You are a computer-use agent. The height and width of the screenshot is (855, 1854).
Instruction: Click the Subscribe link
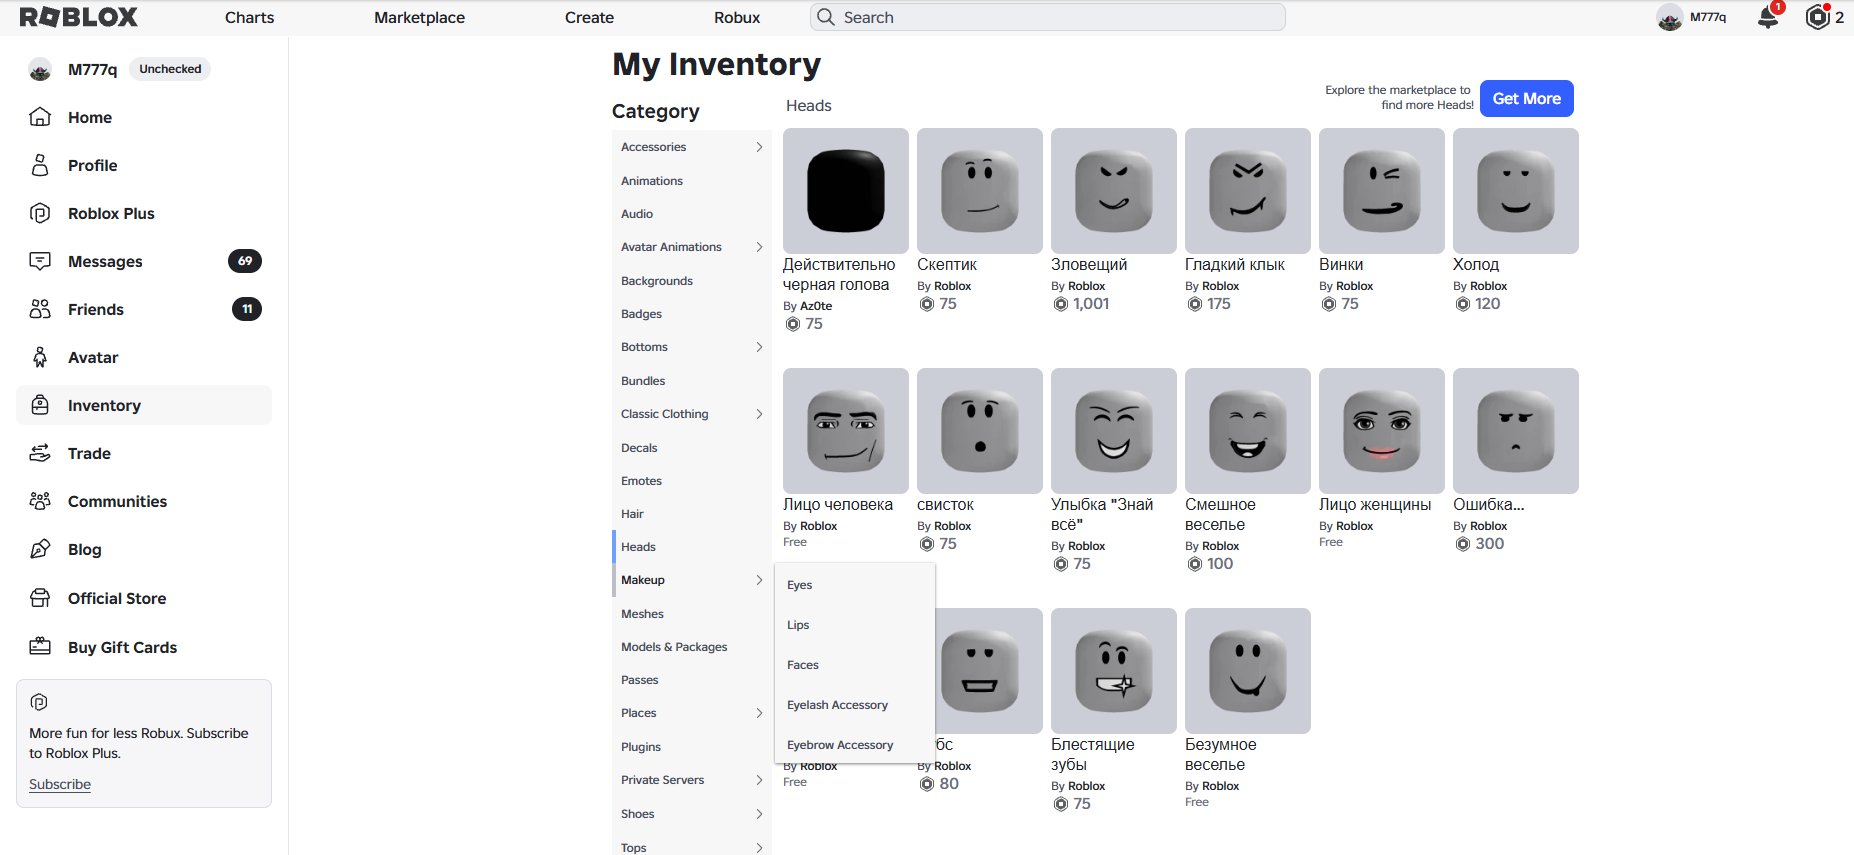point(60,784)
